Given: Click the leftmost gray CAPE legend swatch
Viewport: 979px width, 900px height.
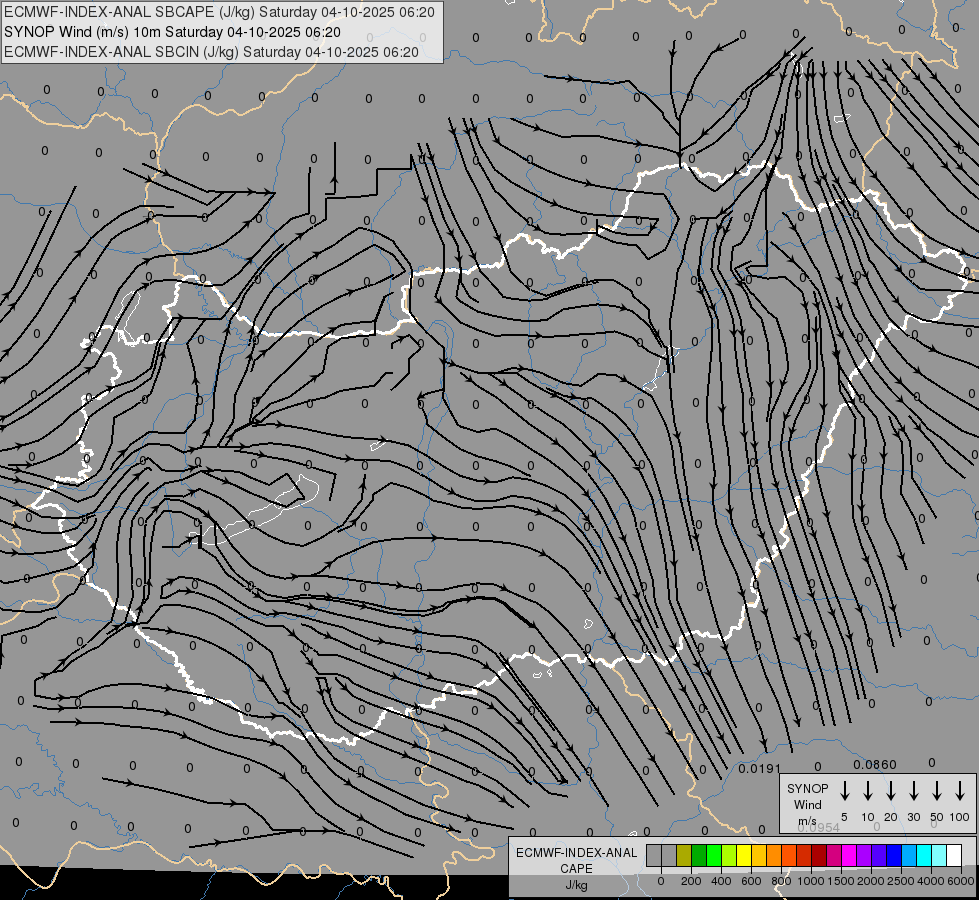Looking at the screenshot, I should coord(654,855).
